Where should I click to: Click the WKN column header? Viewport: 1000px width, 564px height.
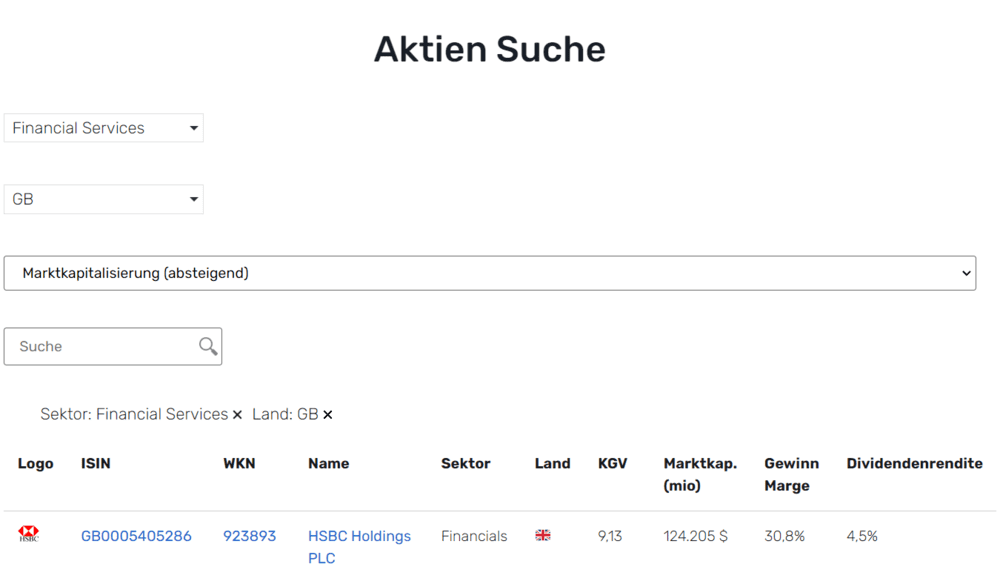pos(239,463)
